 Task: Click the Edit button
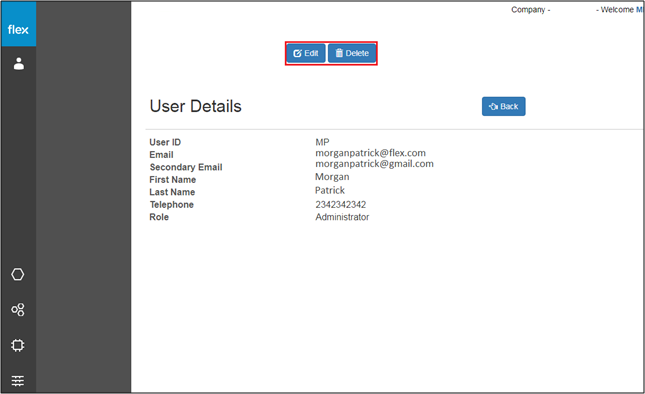pos(306,53)
